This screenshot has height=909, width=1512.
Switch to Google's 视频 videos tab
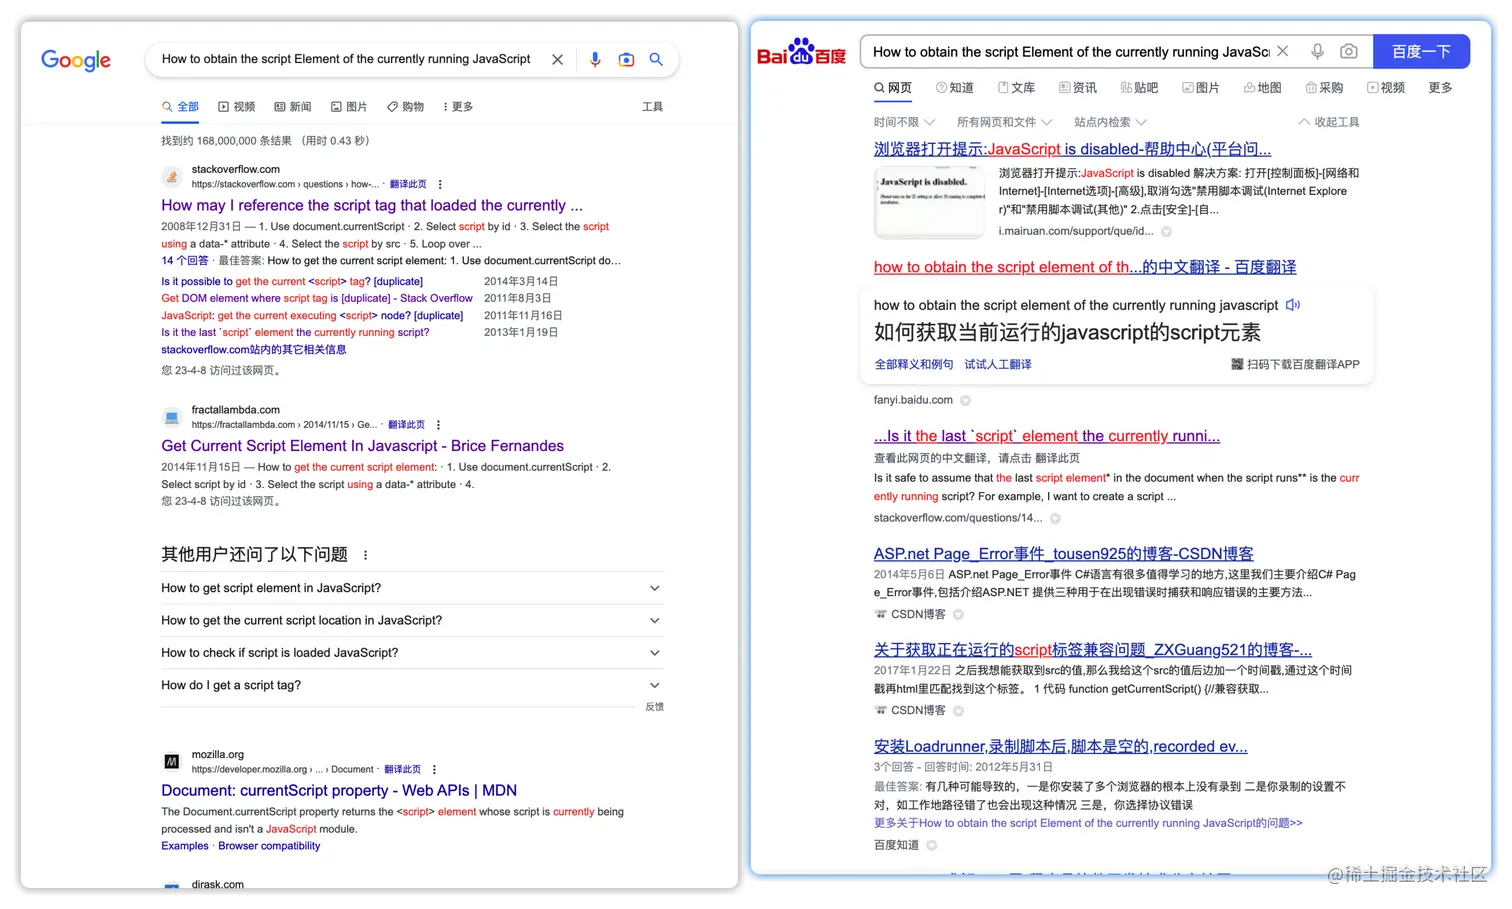point(237,107)
